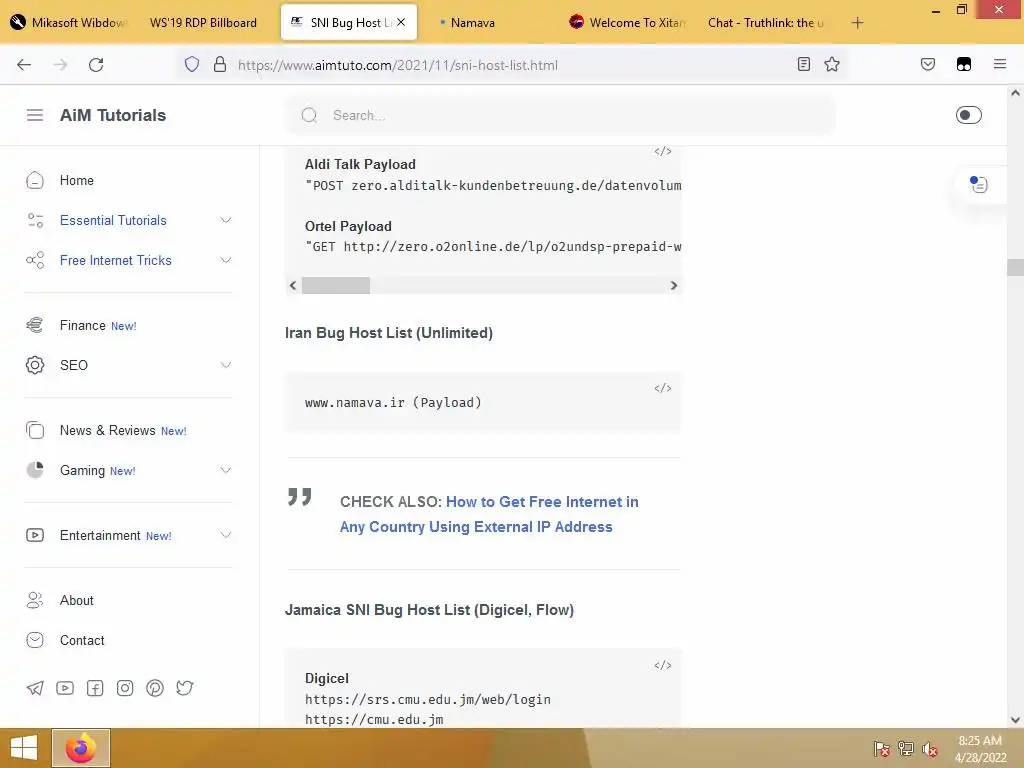
Task: Open the AiM Tutorials hamburger menu
Action: point(35,115)
